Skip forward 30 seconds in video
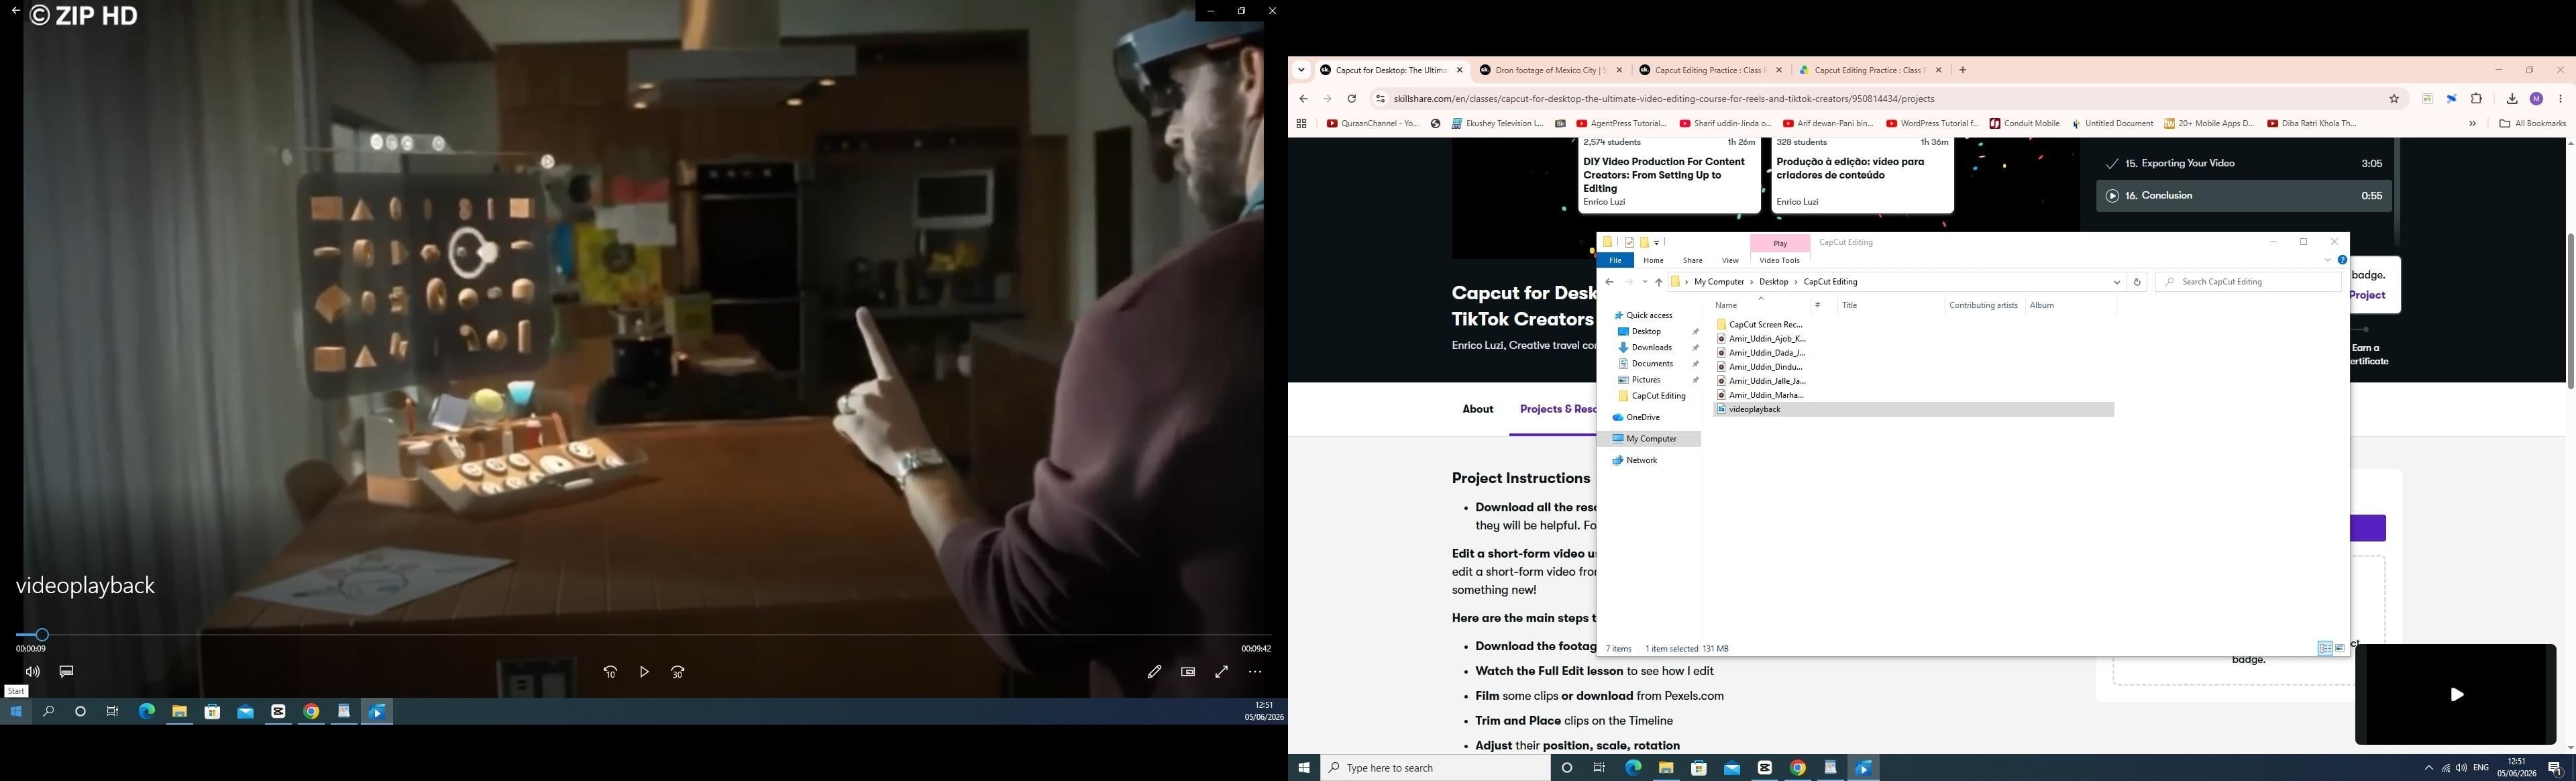The height and width of the screenshot is (781, 2576). pyautogui.click(x=678, y=672)
